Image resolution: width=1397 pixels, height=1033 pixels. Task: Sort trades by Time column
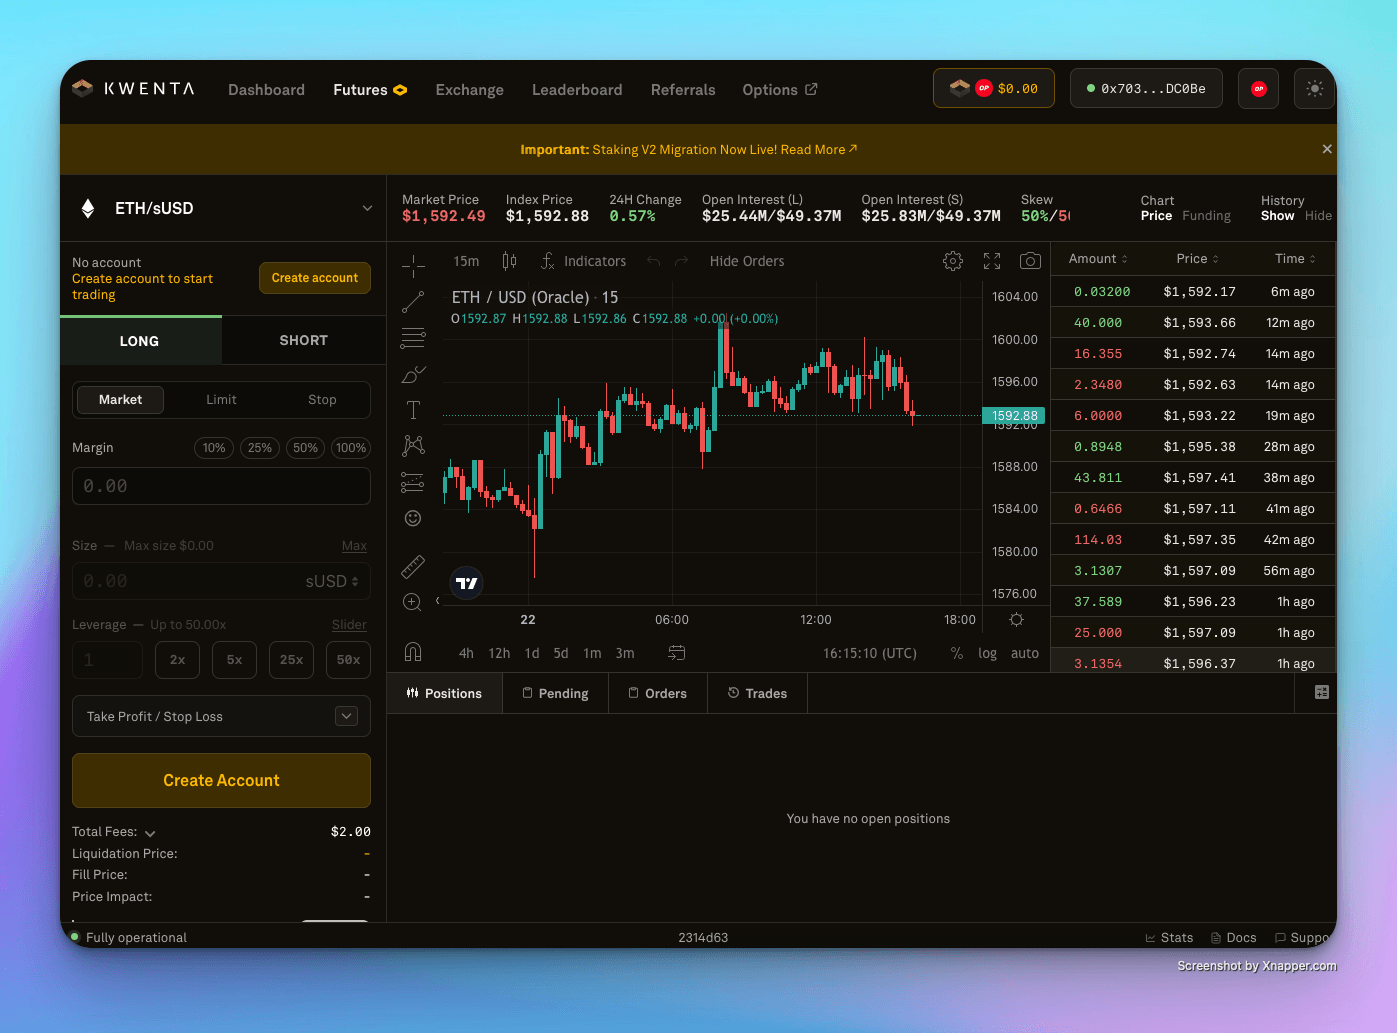(1295, 259)
